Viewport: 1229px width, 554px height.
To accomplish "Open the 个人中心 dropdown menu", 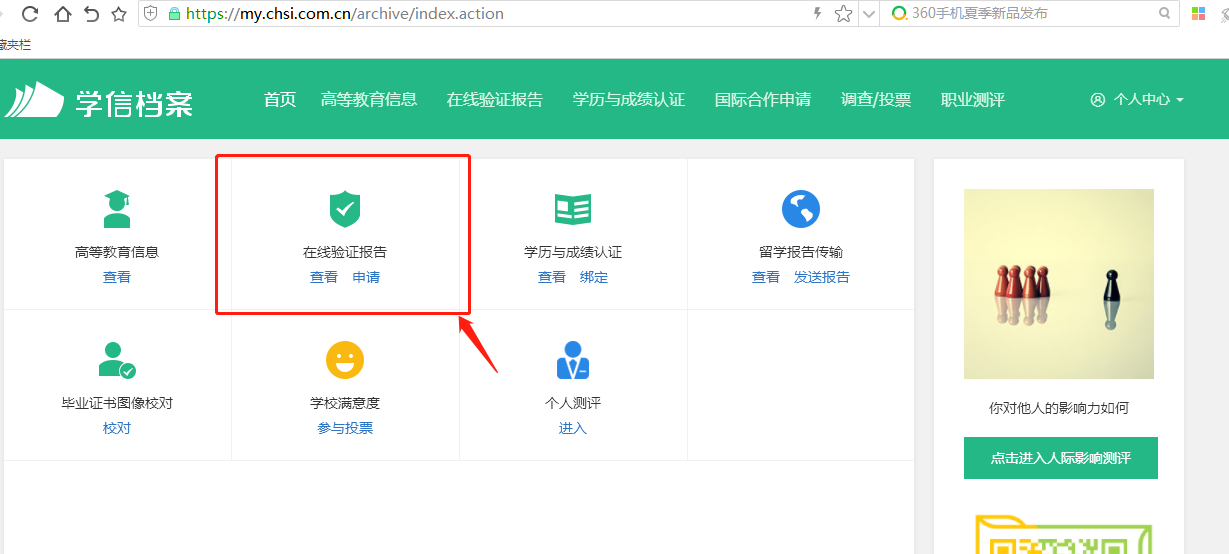I will click(1137, 100).
